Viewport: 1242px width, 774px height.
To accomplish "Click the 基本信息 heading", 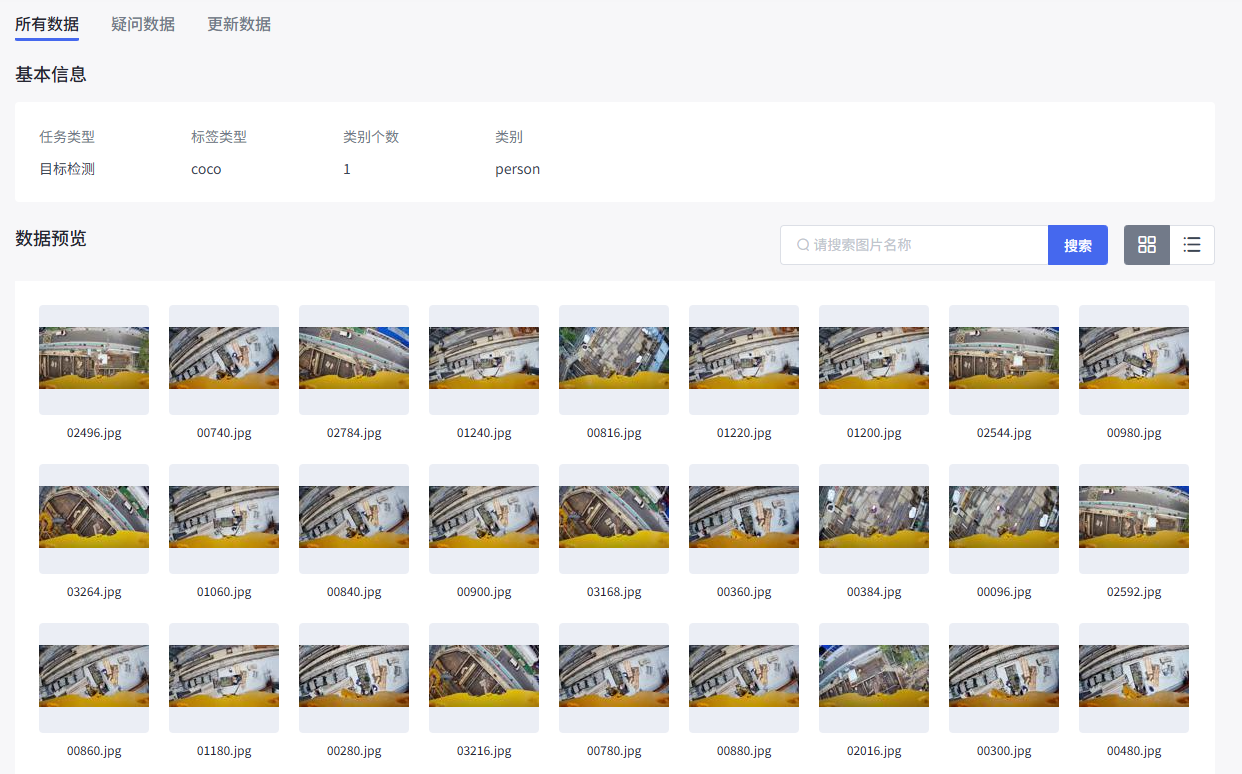I will point(51,74).
